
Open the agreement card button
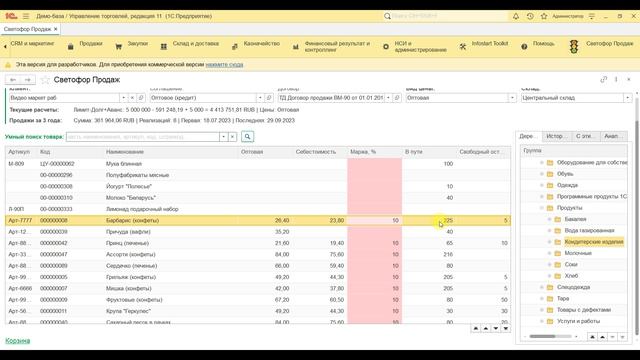tap(269, 98)
